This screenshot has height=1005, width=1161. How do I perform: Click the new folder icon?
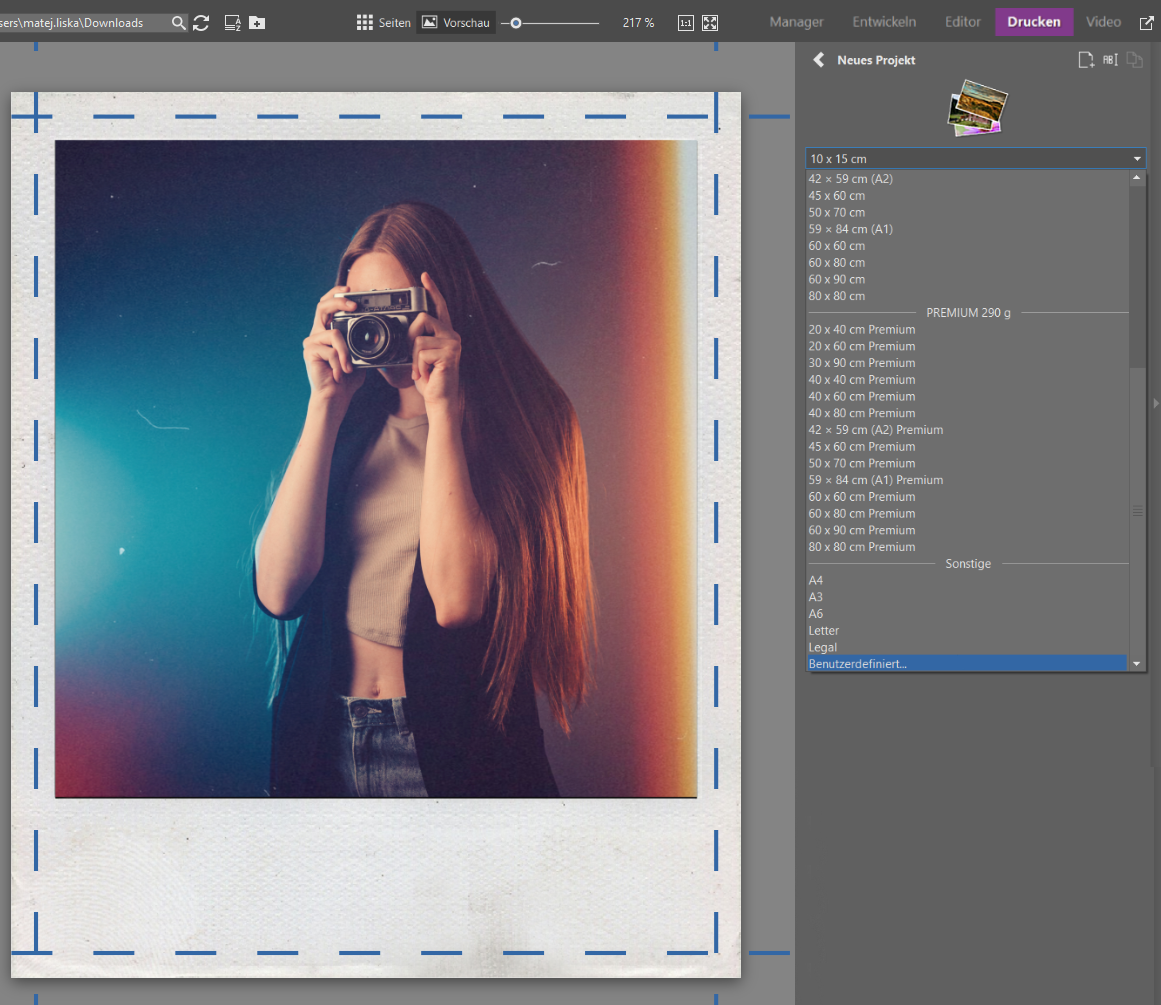pos(257,22)
